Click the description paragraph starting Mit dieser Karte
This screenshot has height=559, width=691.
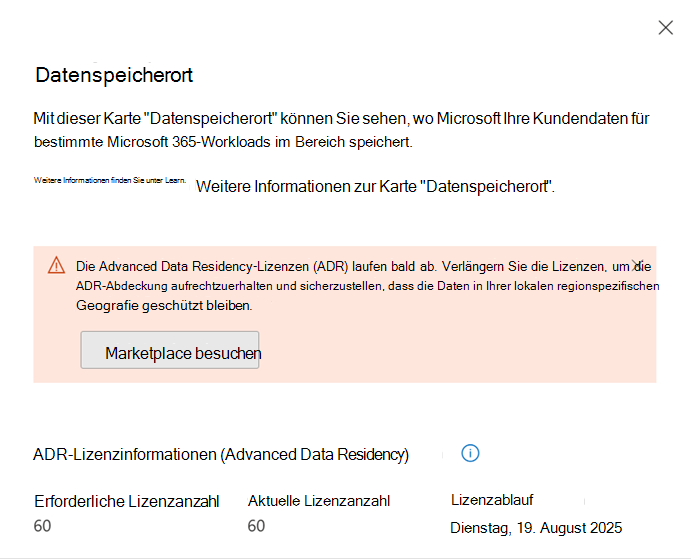point(342,130)
